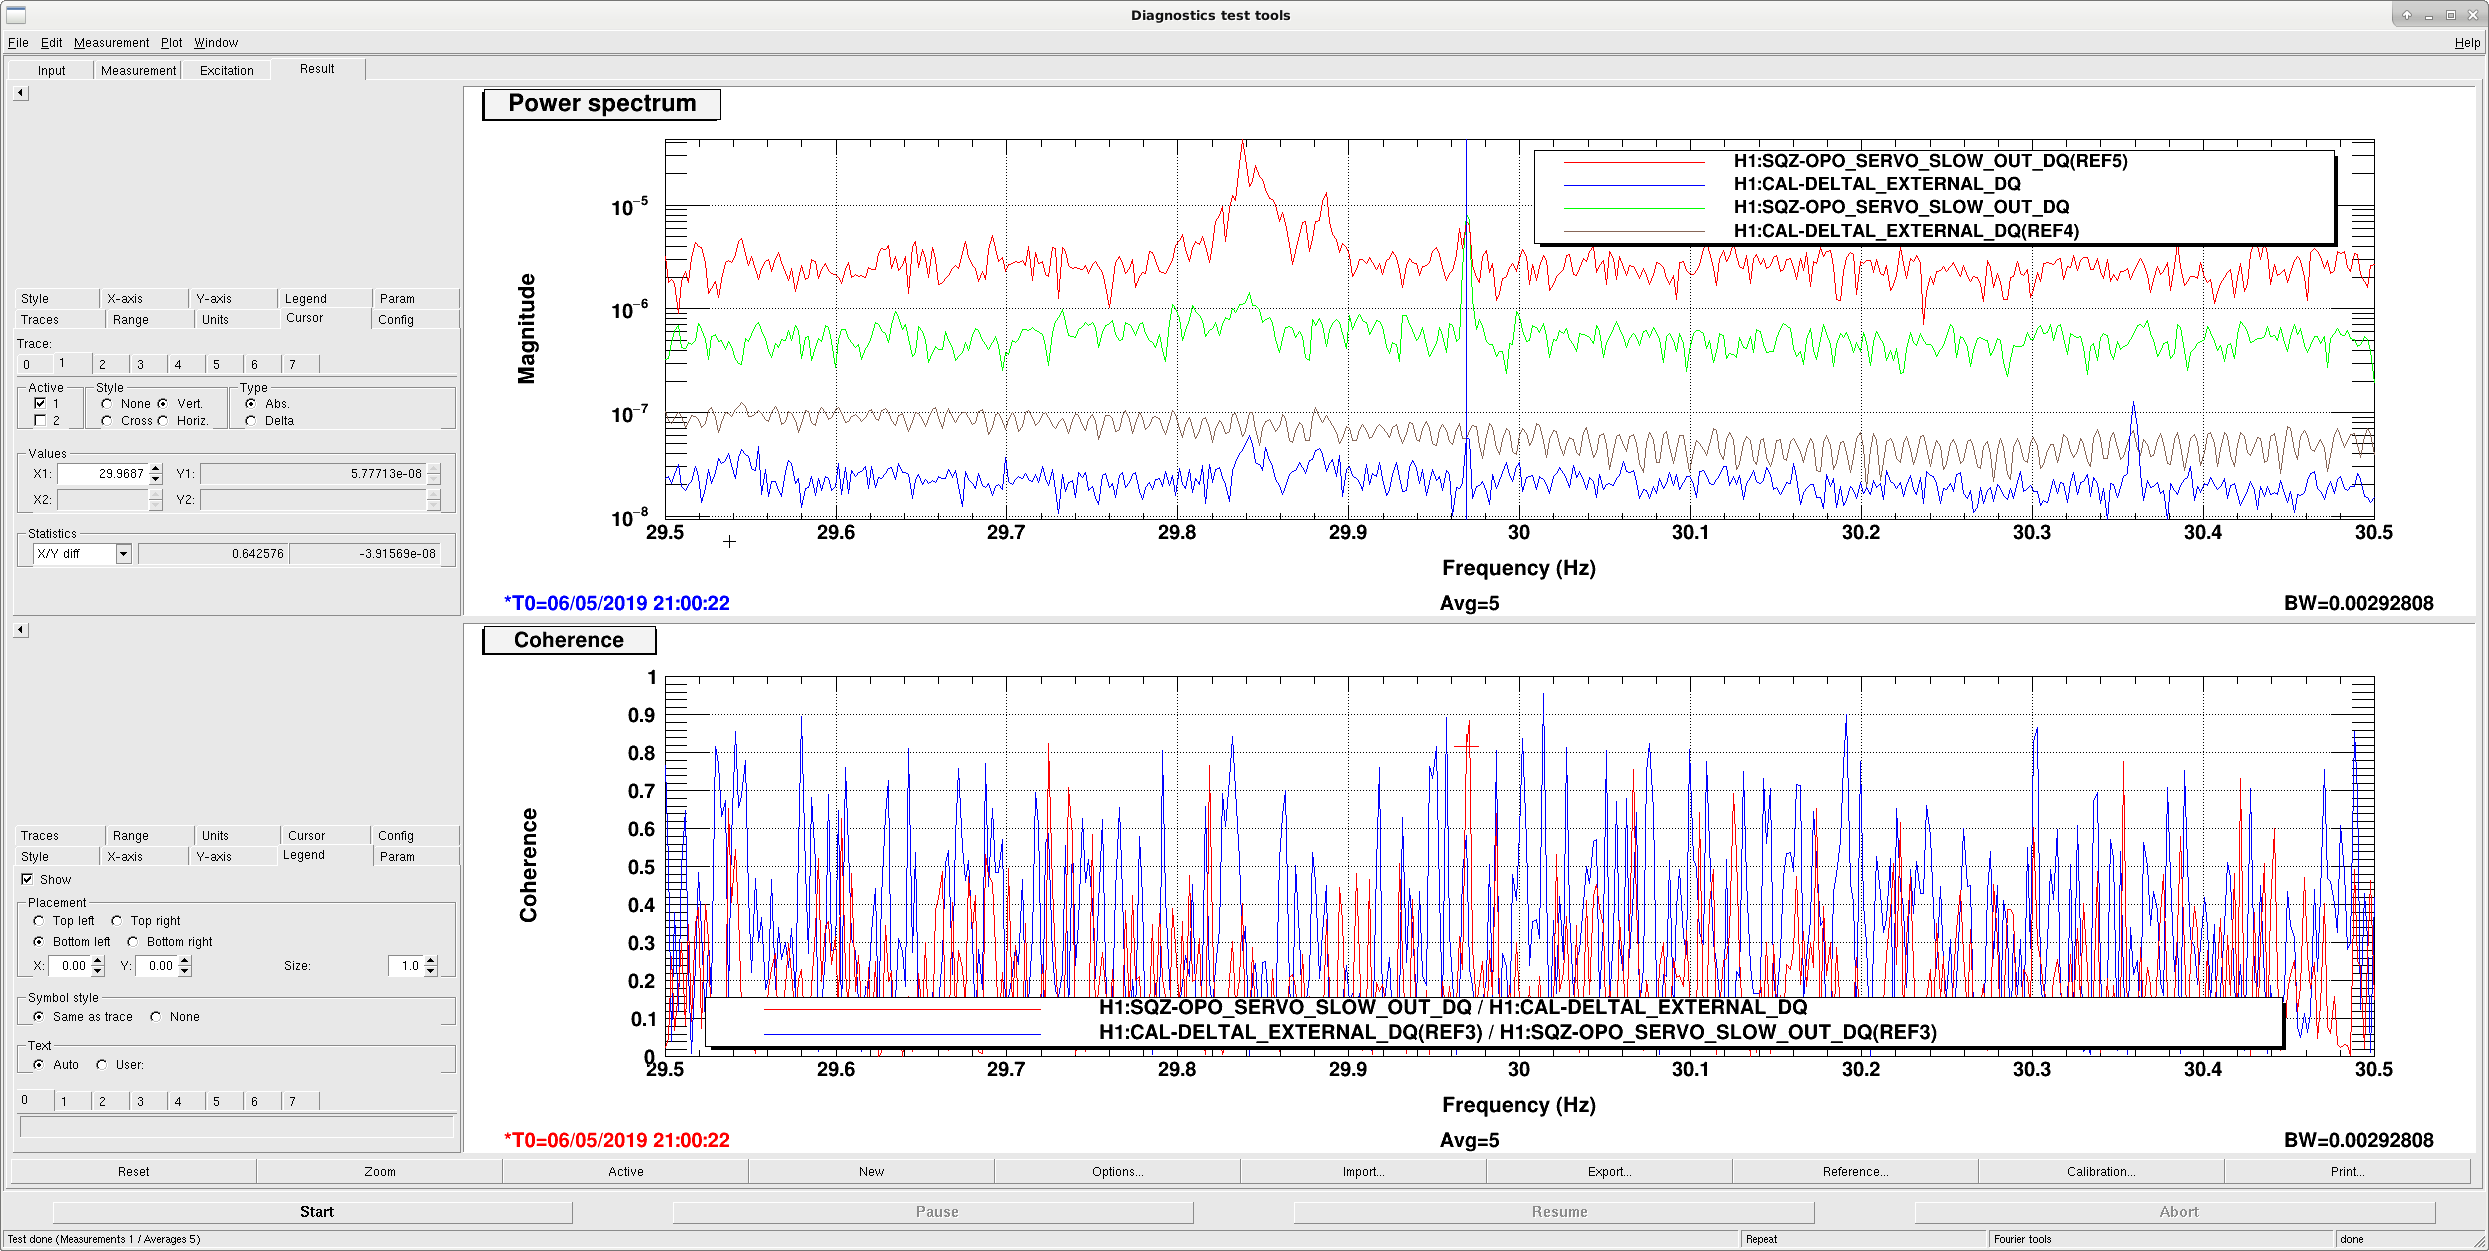Viewport: 2489px width, 1251px height.
Task: Increase the legend X placement spinner
Action: pyautogui.click(x=98, y=961)
